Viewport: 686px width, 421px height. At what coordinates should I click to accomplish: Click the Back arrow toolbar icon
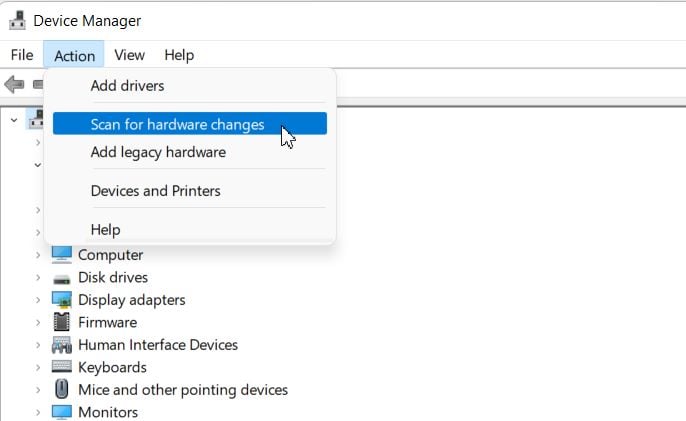(14, 84)
